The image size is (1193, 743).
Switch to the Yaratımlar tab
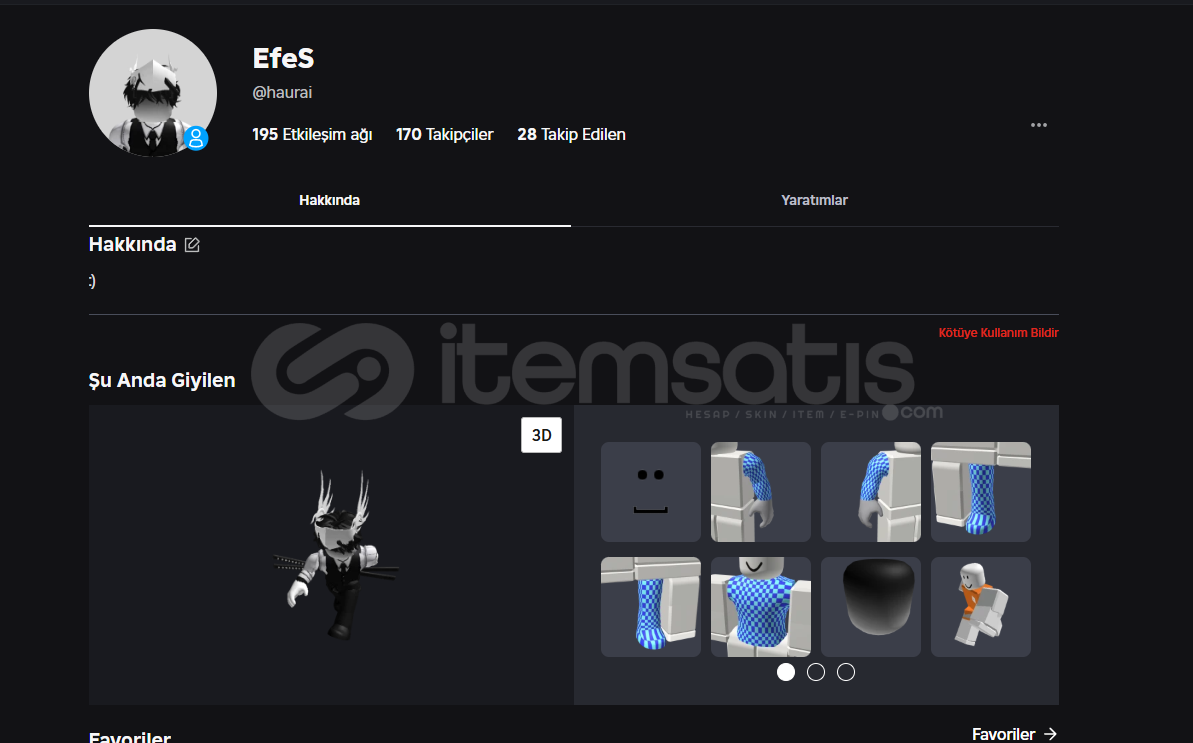[x=814, y=200]
